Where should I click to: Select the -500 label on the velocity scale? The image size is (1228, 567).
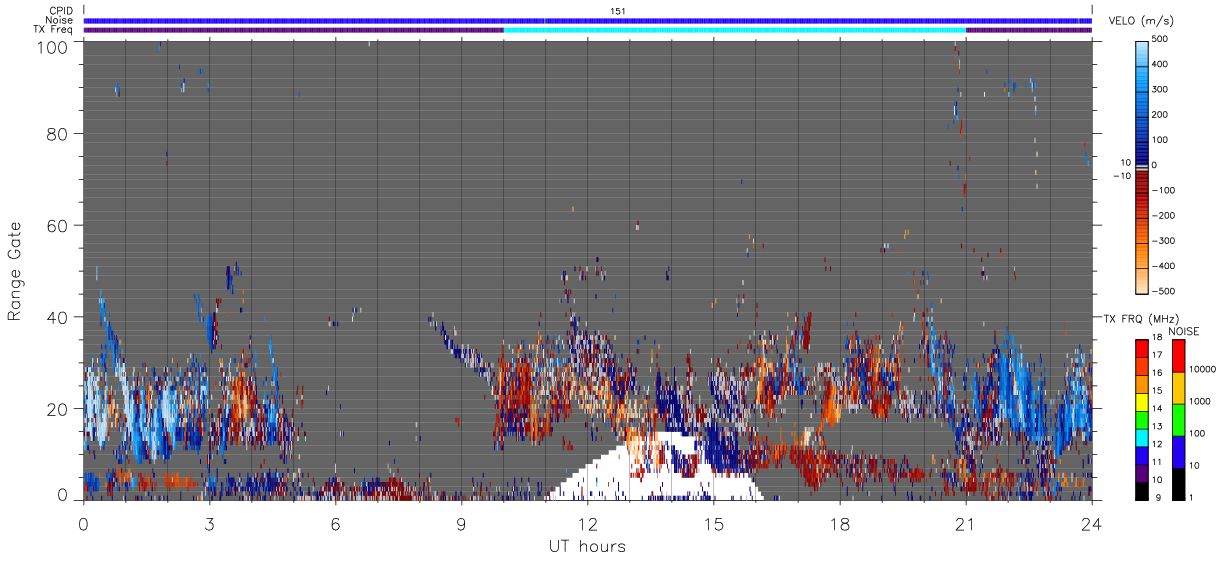(1165, 291)
